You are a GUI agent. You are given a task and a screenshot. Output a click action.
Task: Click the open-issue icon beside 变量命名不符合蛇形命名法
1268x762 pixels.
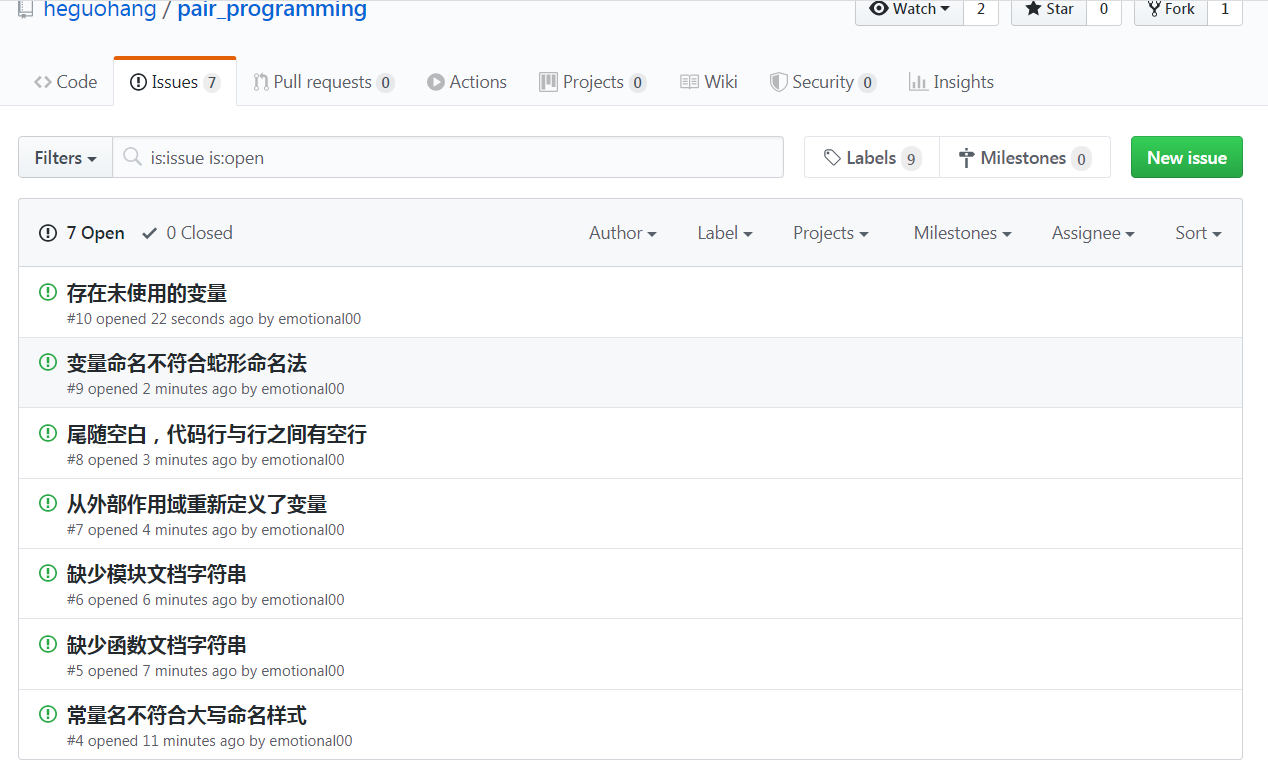47,362
